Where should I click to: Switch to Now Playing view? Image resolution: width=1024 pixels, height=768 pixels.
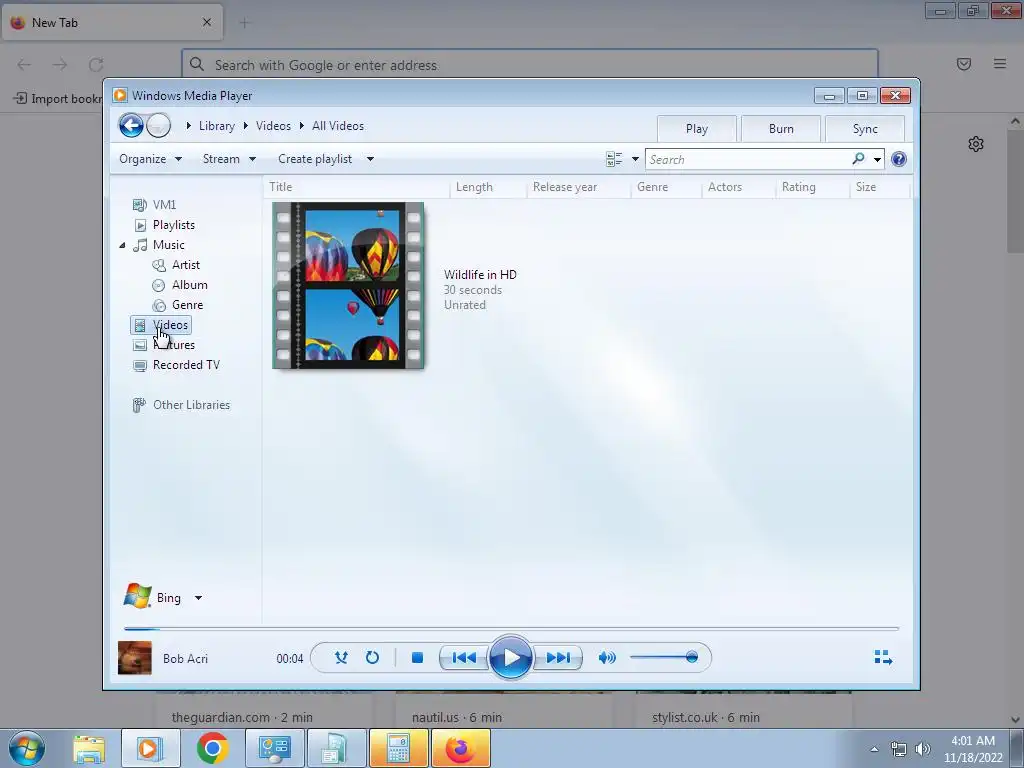[883, 658]
